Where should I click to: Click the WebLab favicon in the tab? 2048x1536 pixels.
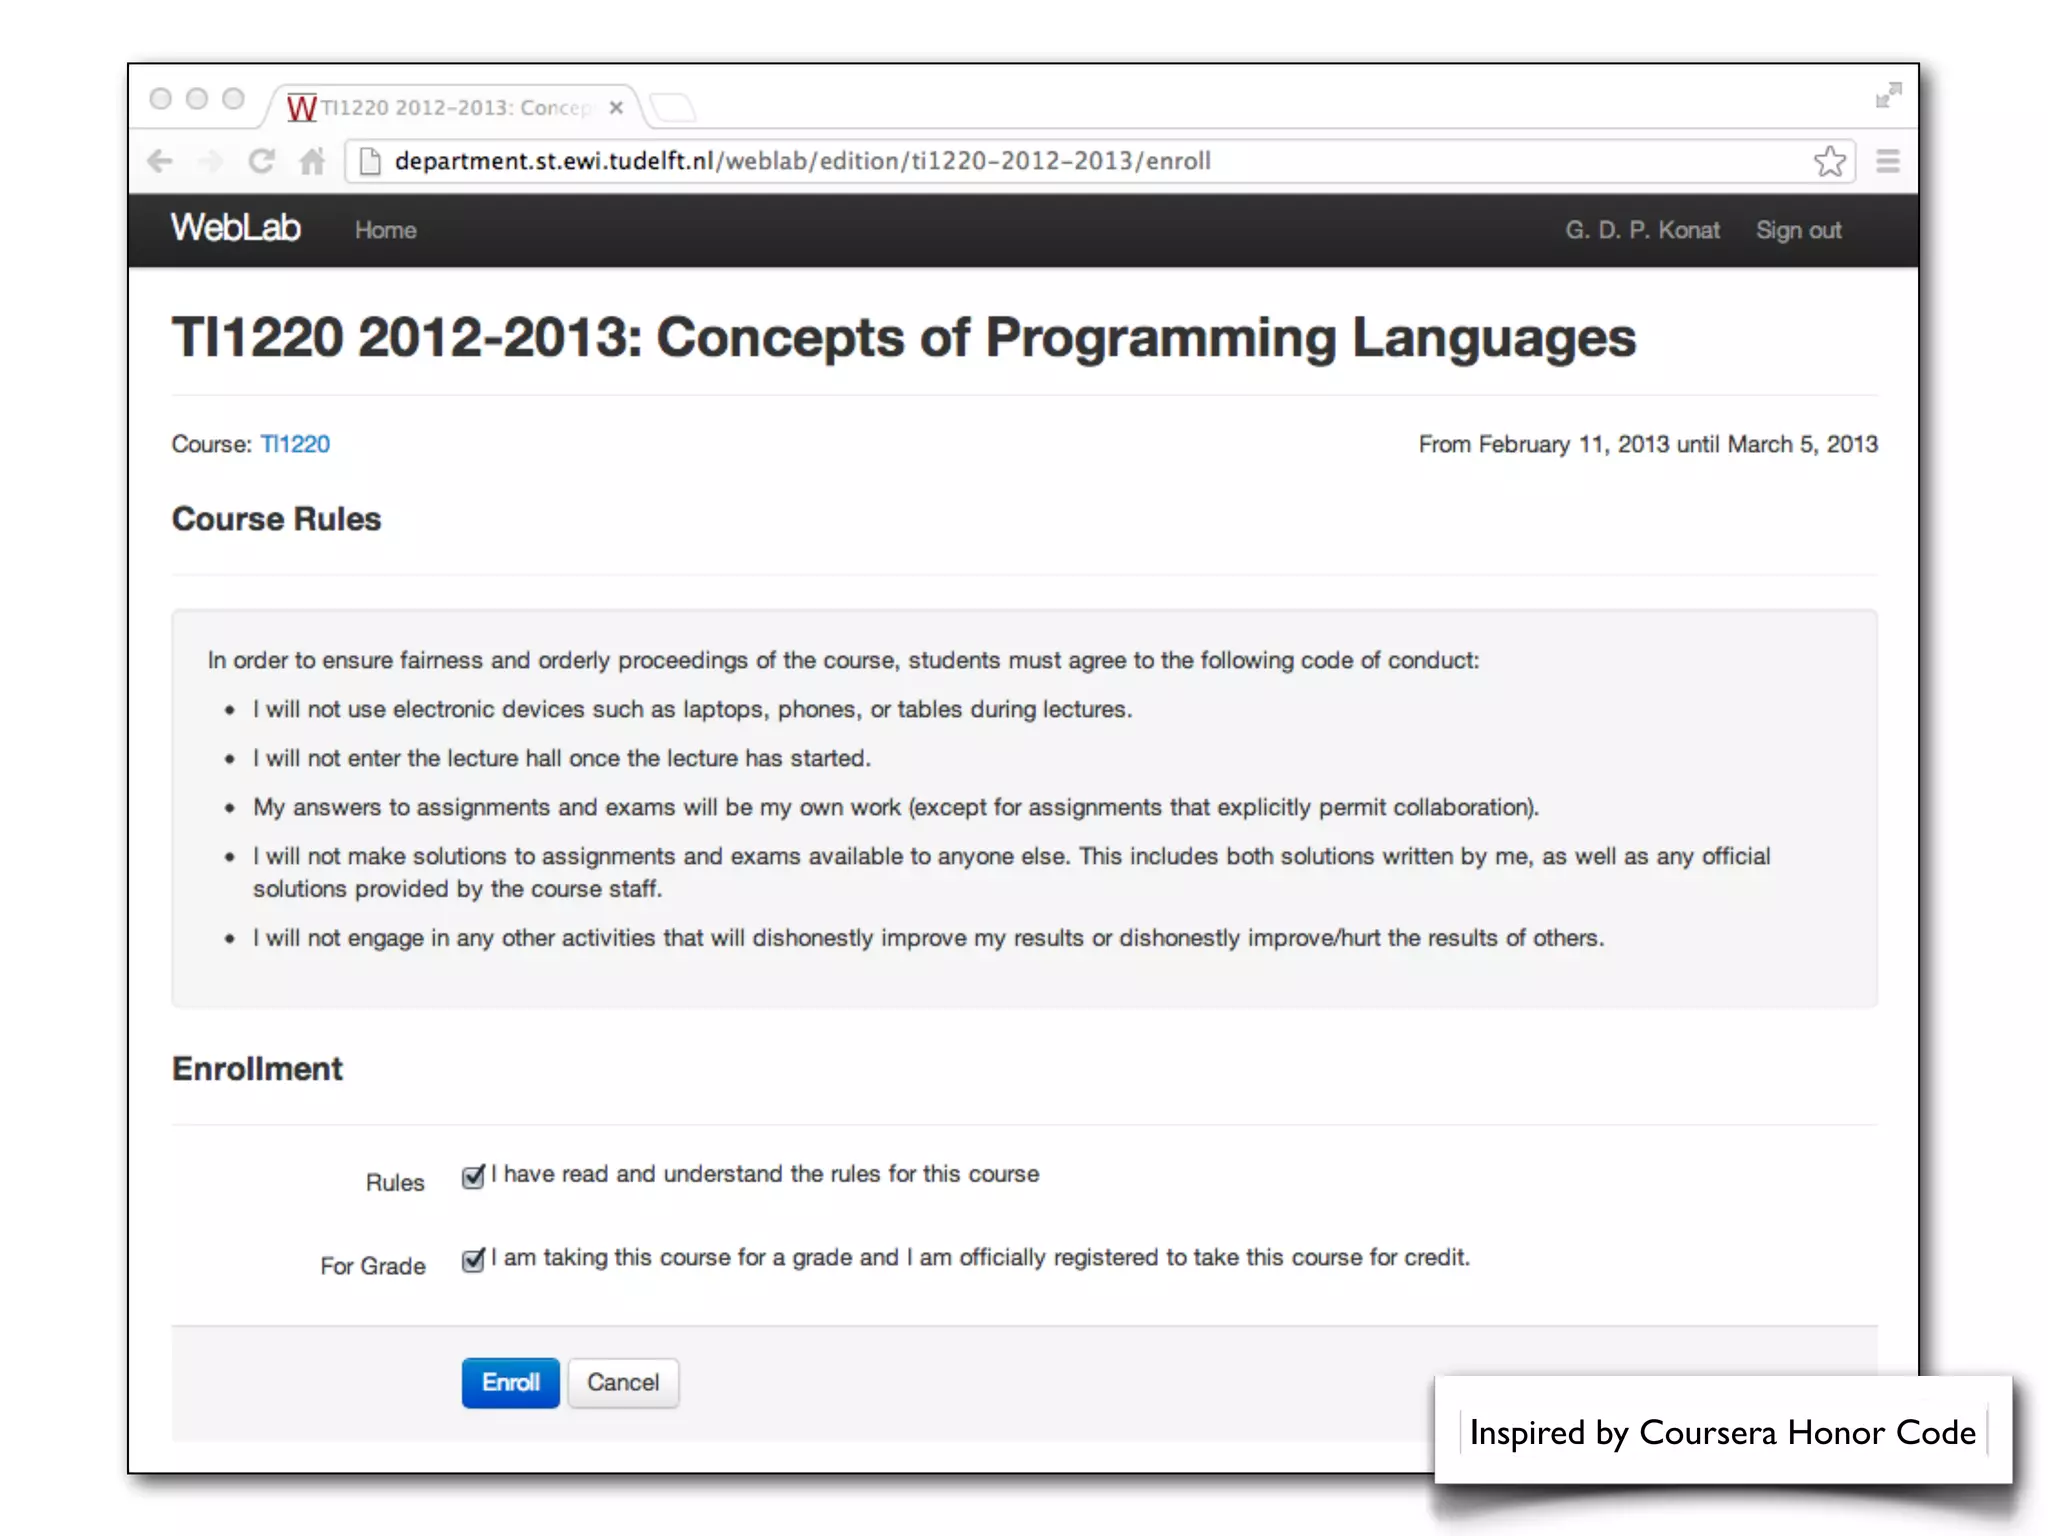(x=301, y=107)
